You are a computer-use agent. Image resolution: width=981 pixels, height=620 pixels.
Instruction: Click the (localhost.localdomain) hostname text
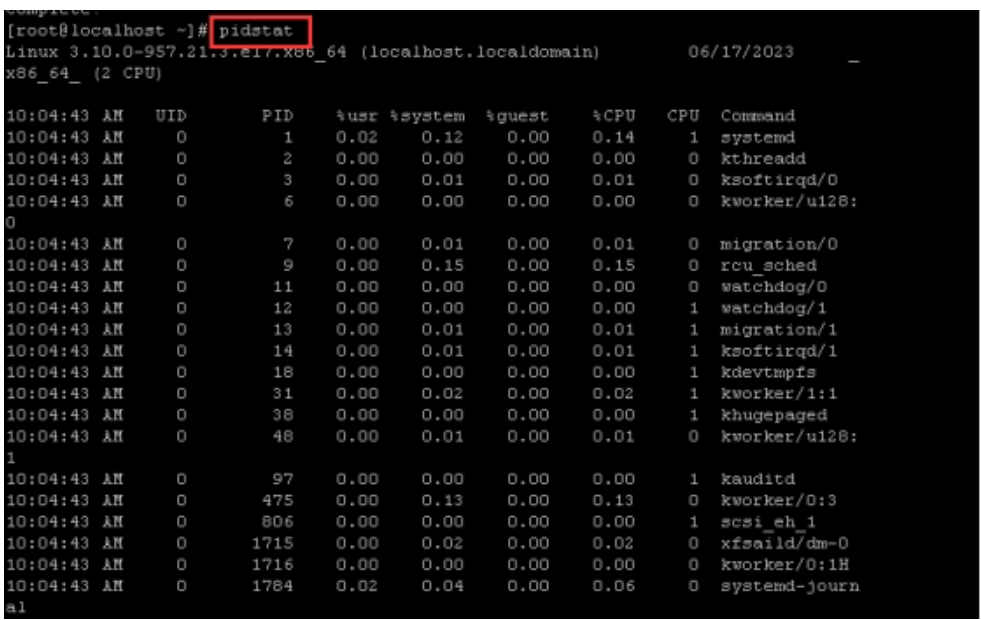pyautogui.click(x=477, y=52)
